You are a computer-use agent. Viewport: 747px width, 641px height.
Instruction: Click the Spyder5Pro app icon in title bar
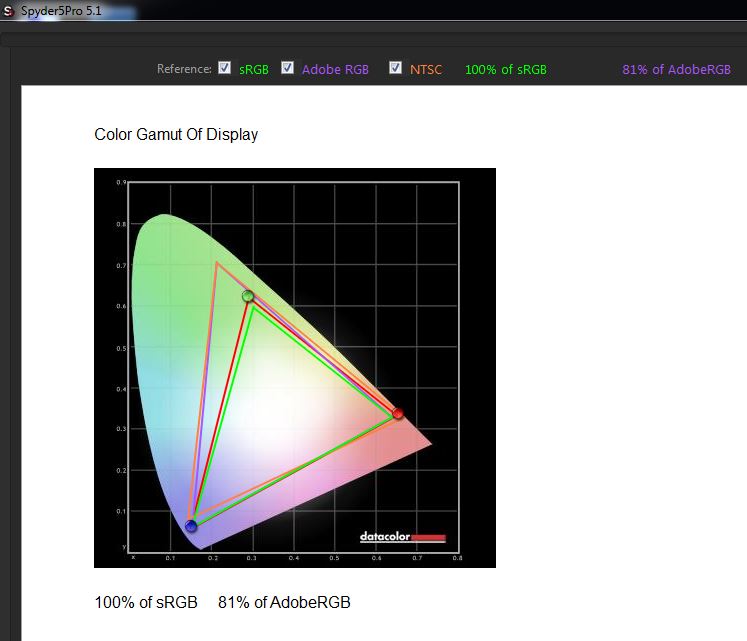tap(8, 10)
